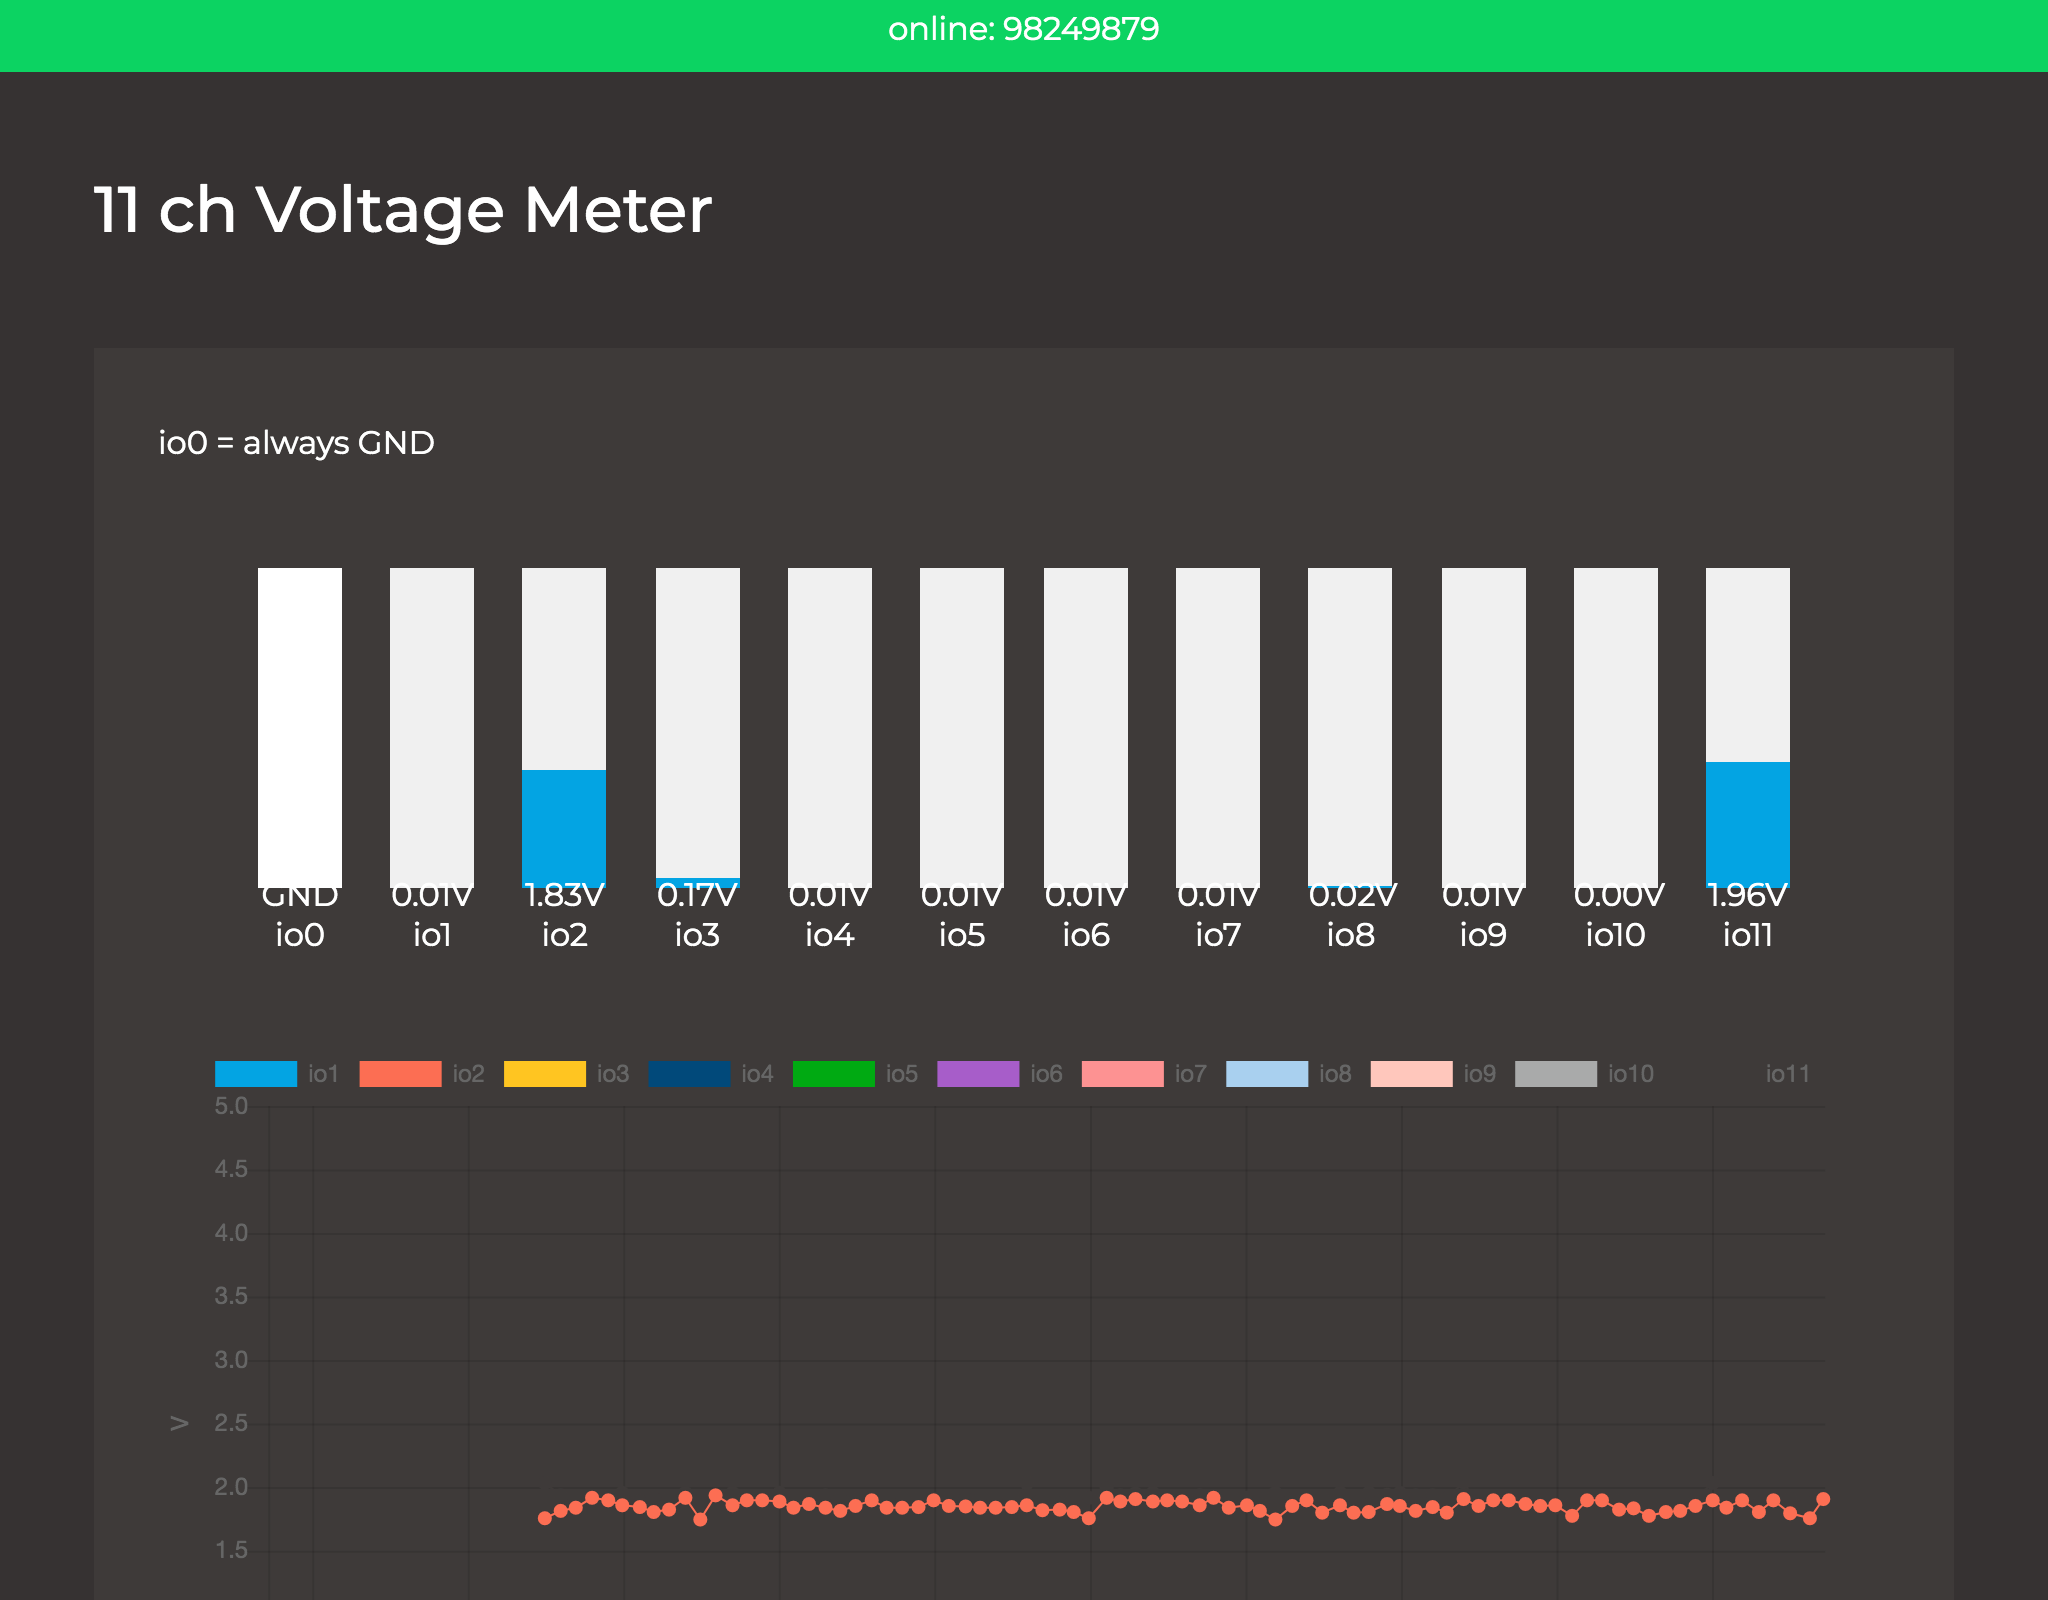Click the io11 blue voltage bar fill
Viewport: 2048px width, 1600px height.
click(x=1748, y=823)
